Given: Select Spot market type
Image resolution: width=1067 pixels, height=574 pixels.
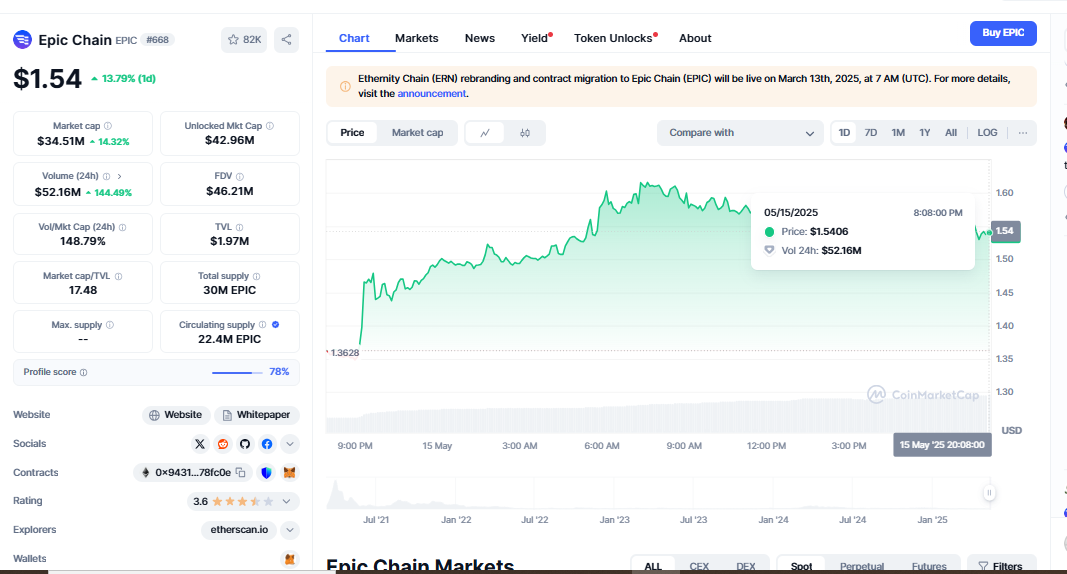Looking at the screenshot, I should pyautogui.click(x=802, y=566).
